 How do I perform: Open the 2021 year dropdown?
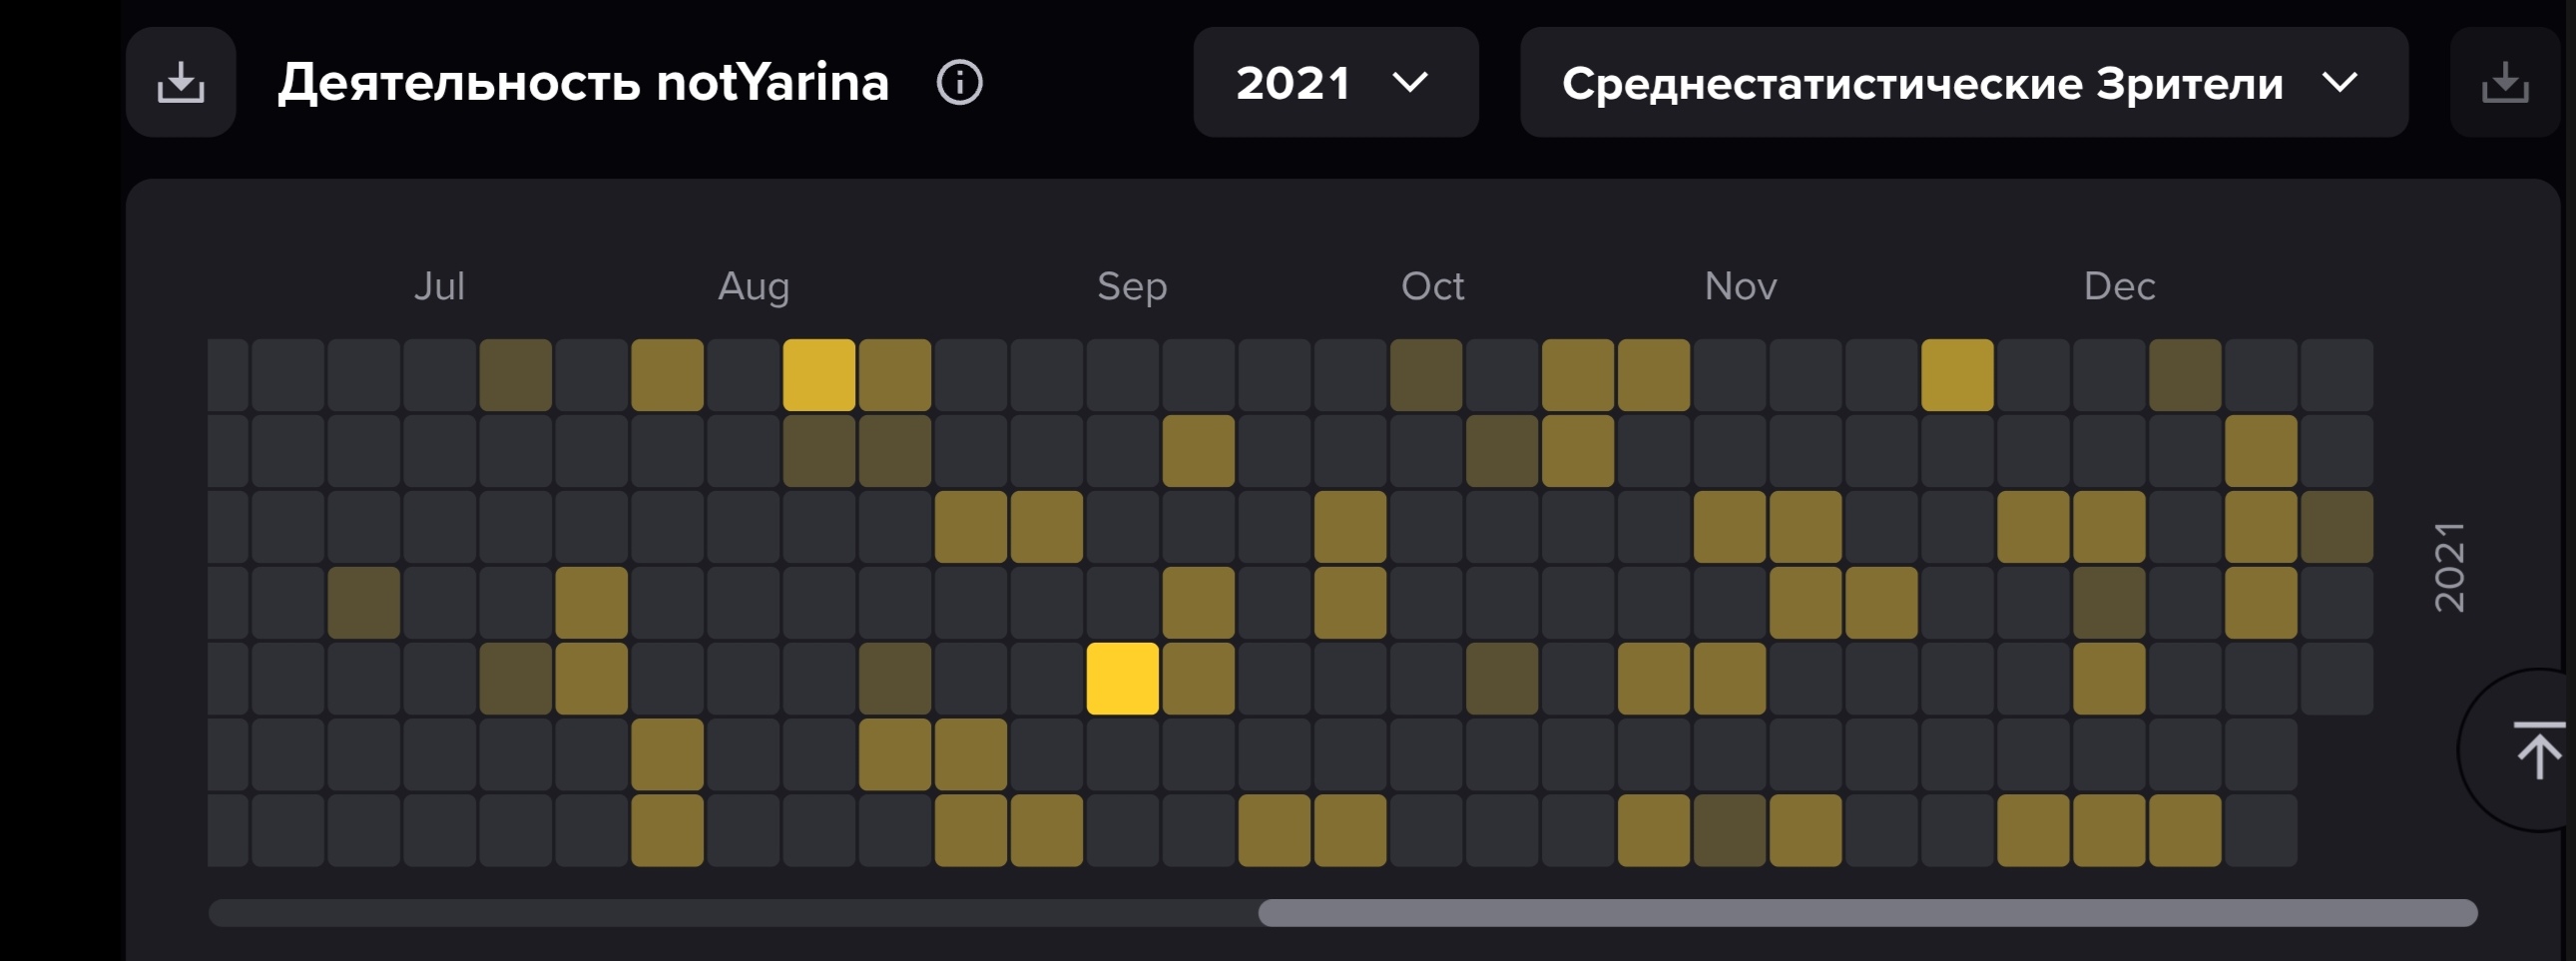point(1335,82)
